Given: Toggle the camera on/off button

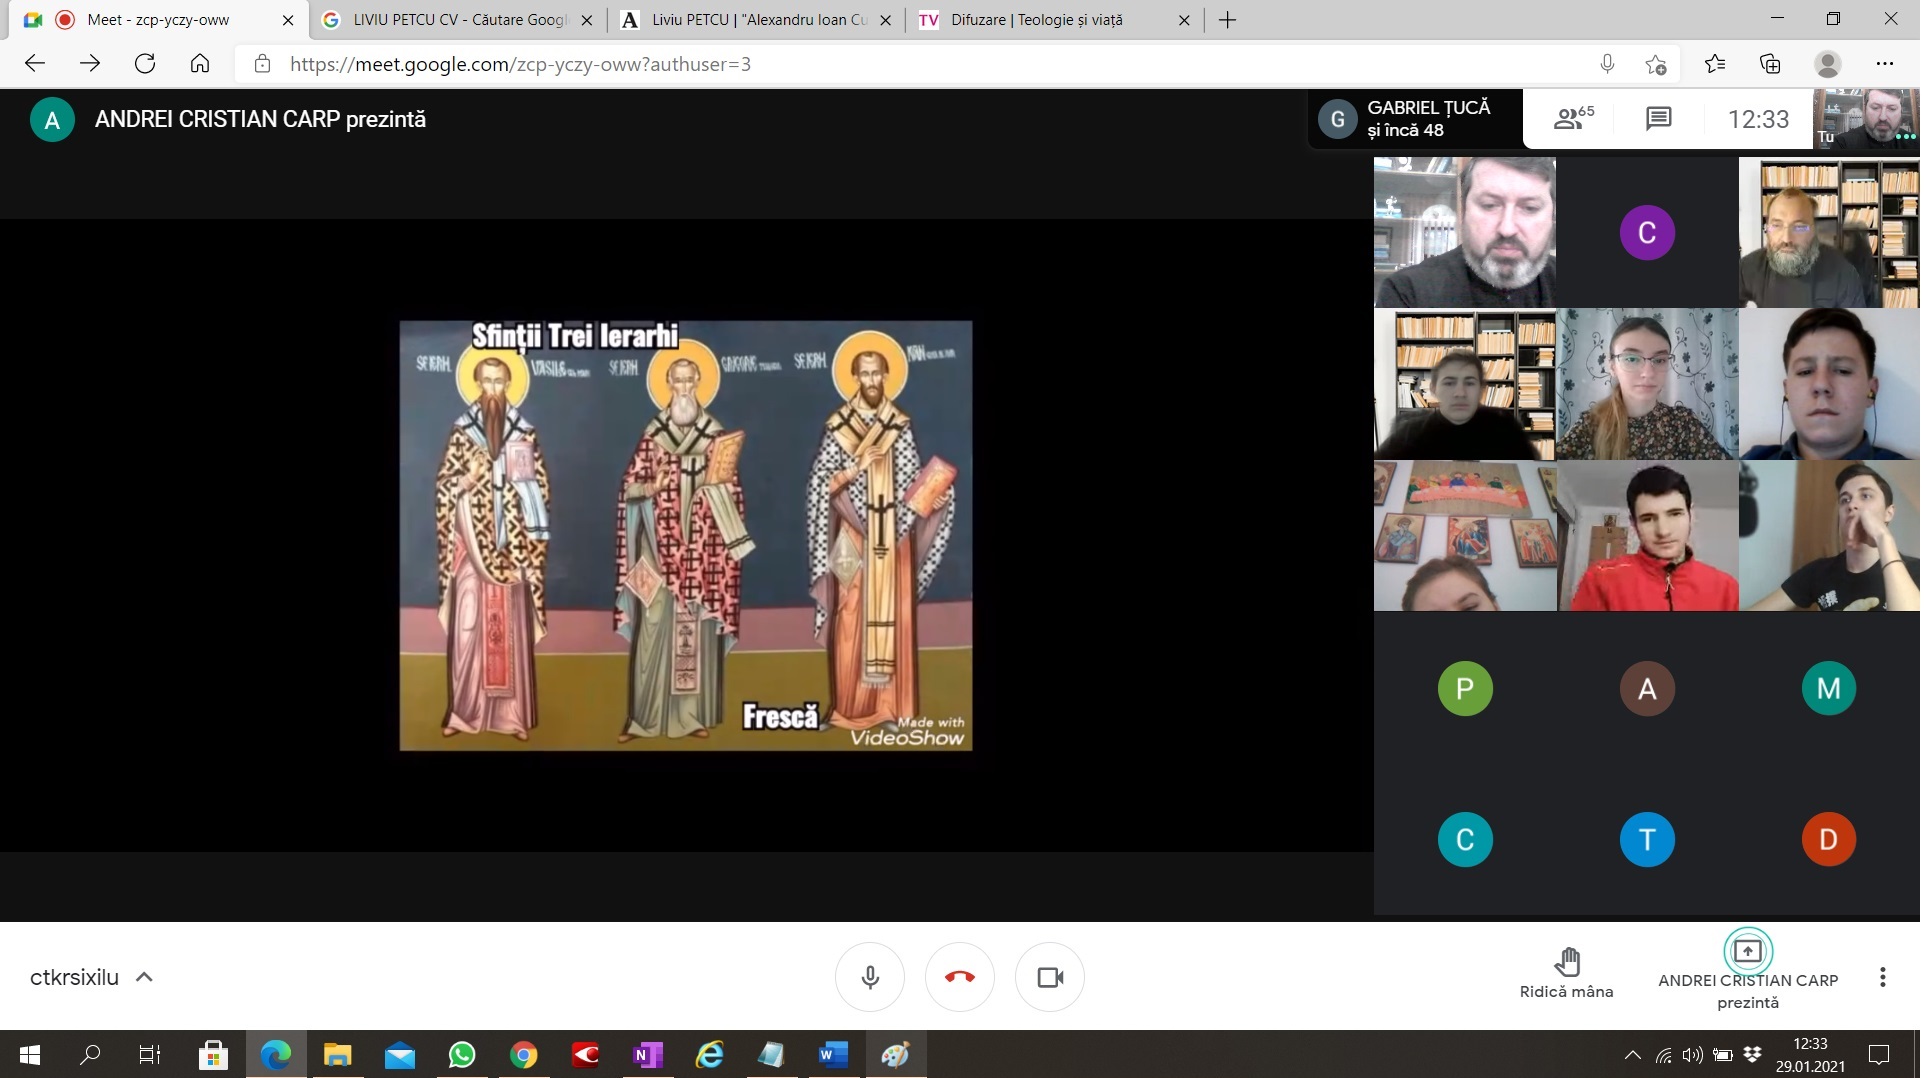Looking at the screenshot, I should [1049, 977].
